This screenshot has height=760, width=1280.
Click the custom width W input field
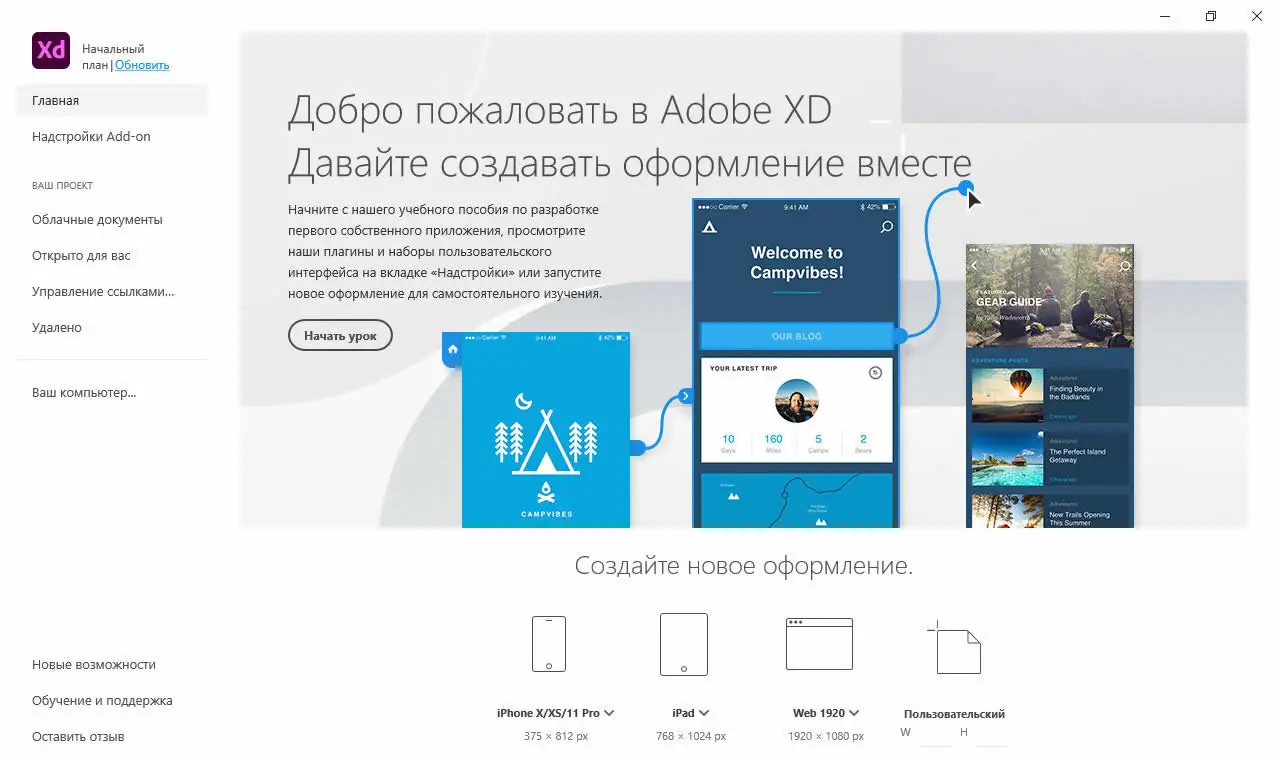coord(934,733)
